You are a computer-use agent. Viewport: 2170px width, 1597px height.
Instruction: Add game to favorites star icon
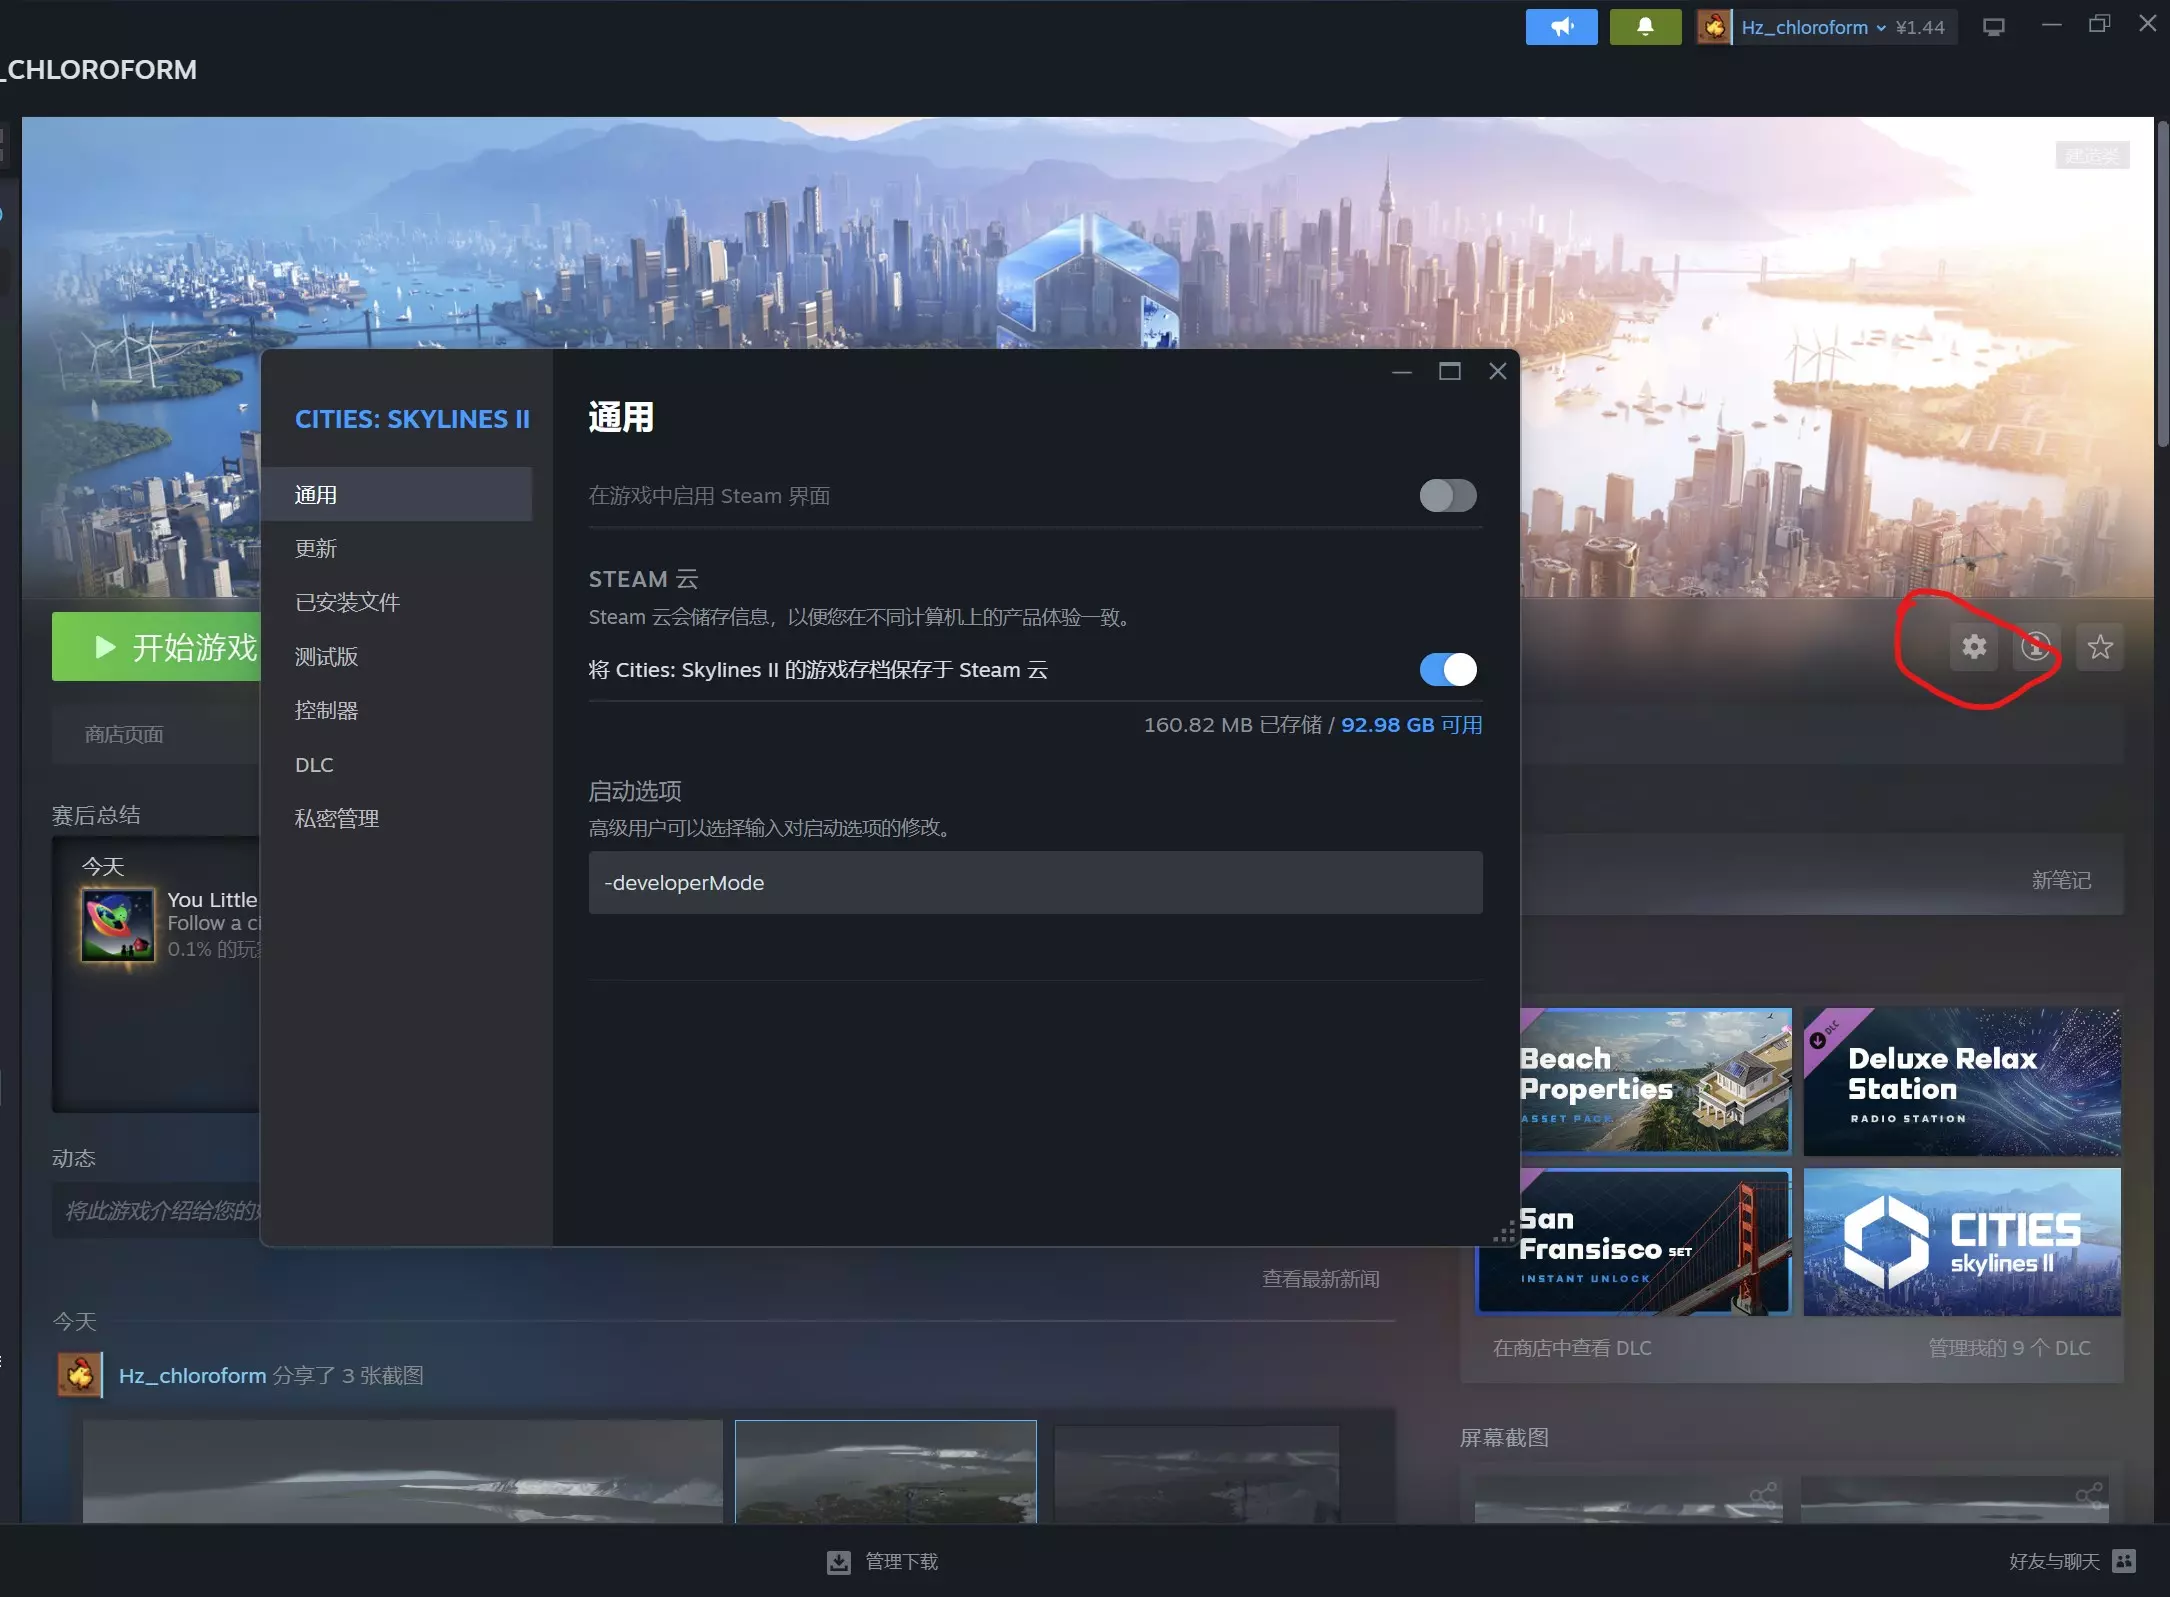click(x=2099, y=647)
